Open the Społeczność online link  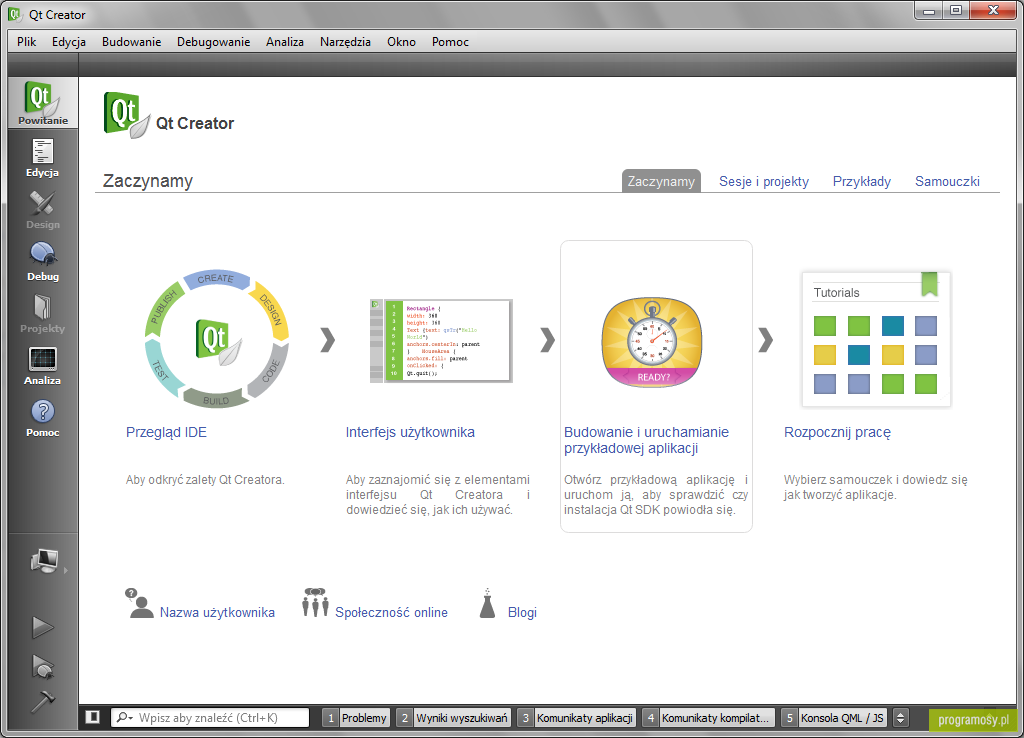tap(391, 613)
